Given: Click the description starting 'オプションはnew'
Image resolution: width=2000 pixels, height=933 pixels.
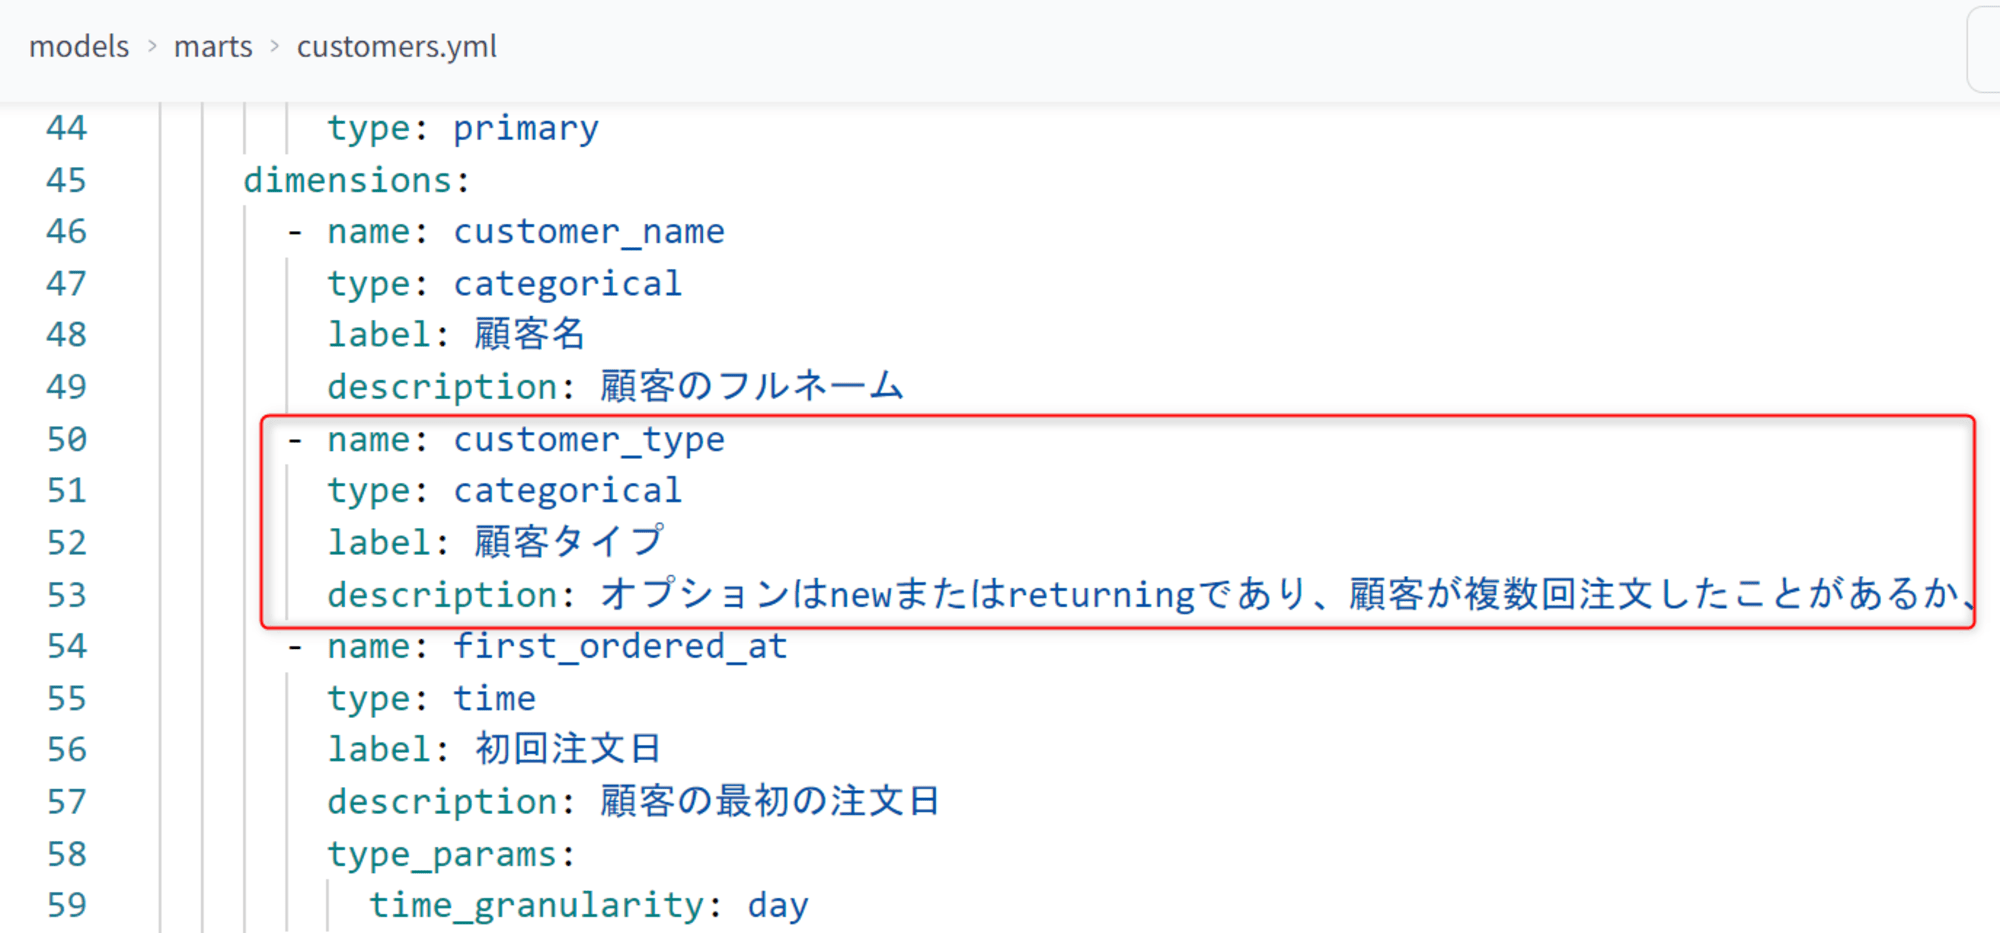Looking at the screenshot, I should click(1287, 595).
